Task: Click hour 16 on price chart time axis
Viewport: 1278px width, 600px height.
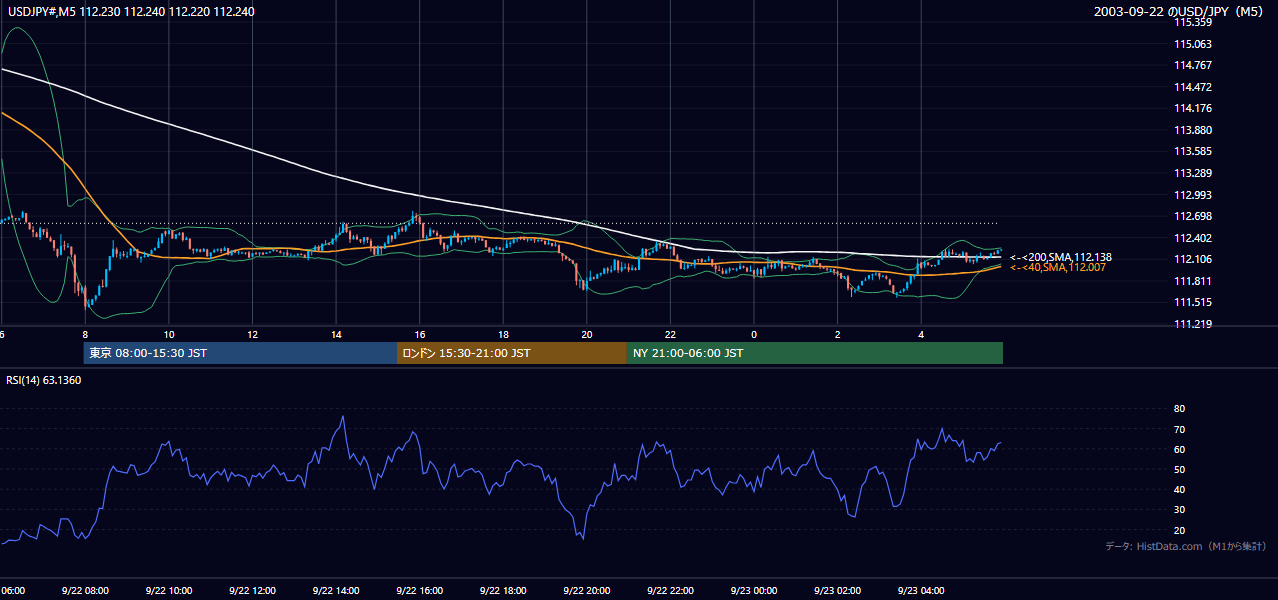Action: tap(420, 334)
